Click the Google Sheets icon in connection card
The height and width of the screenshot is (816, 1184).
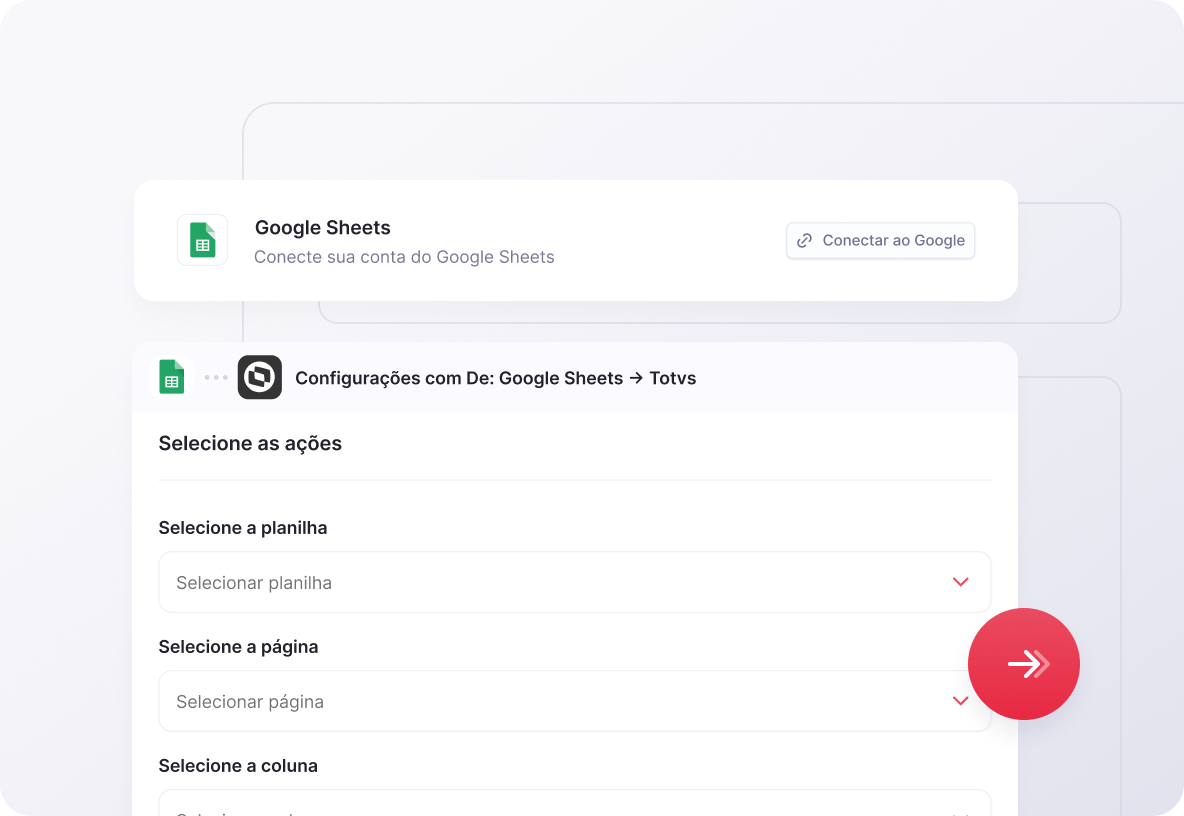(x=202, y=240)
